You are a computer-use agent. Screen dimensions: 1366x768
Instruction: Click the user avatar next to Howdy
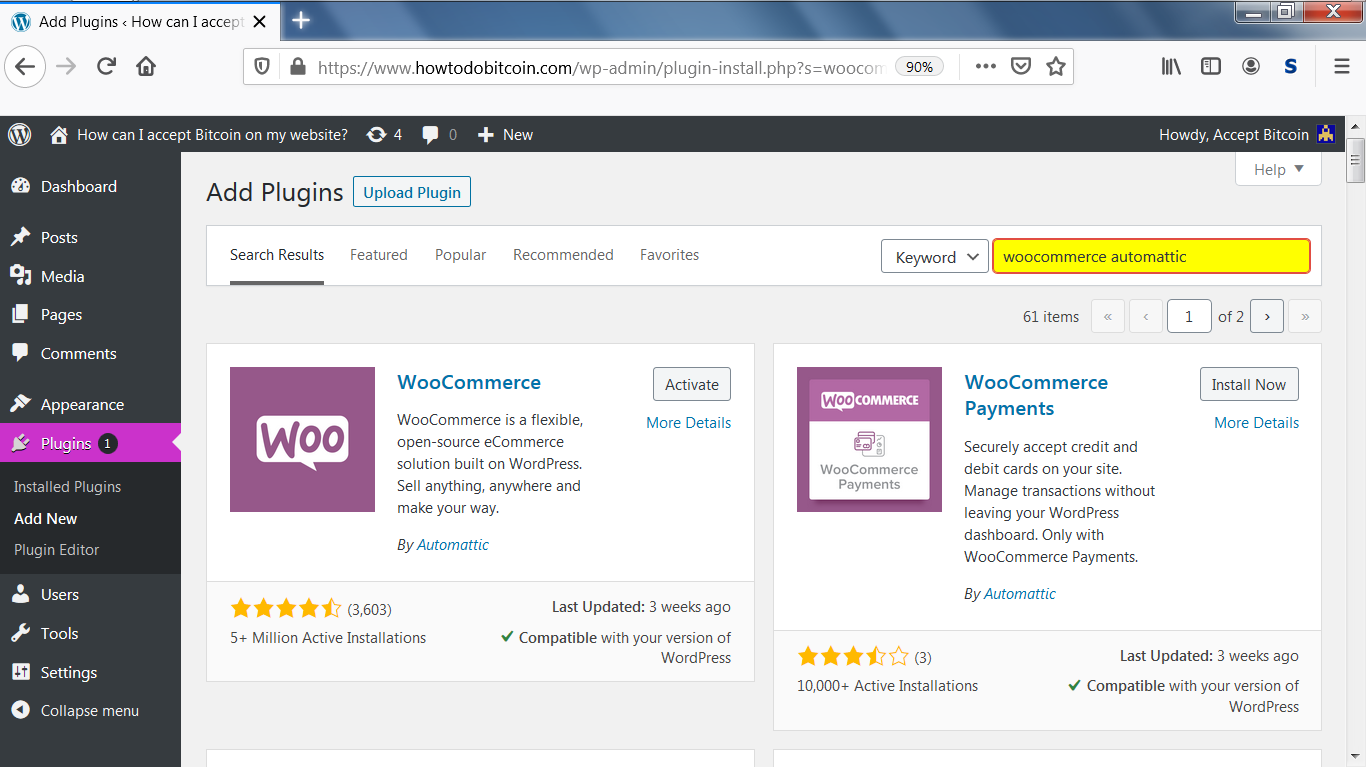coord(1326,135)
